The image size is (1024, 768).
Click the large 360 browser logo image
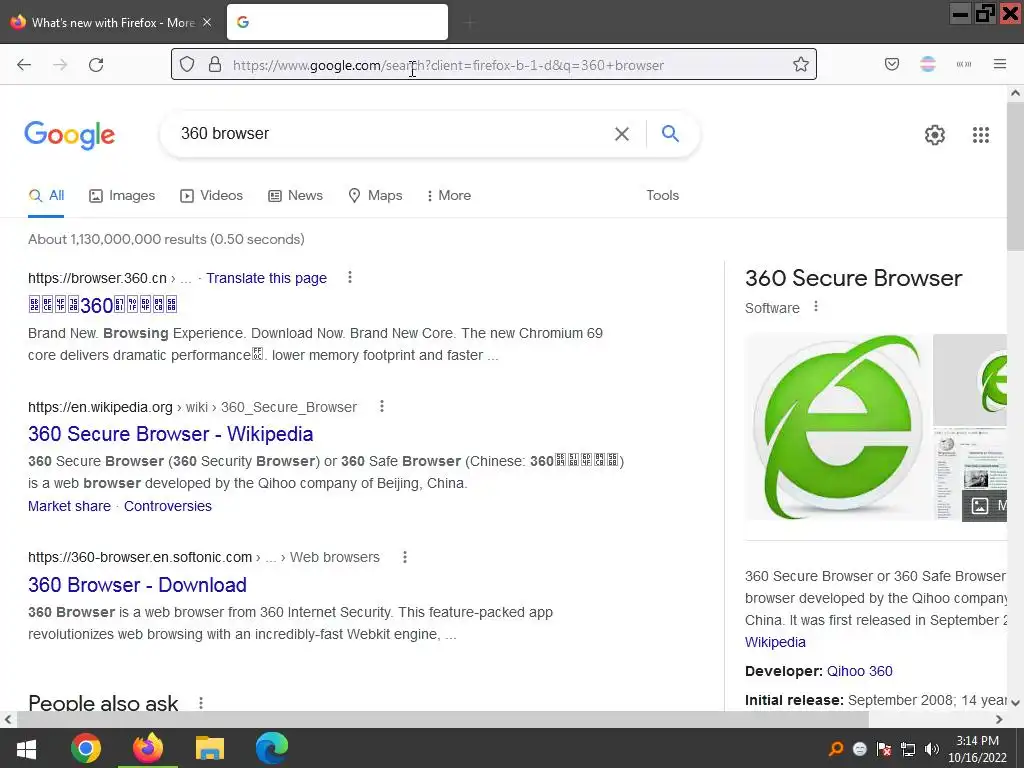tap(838, 427)
